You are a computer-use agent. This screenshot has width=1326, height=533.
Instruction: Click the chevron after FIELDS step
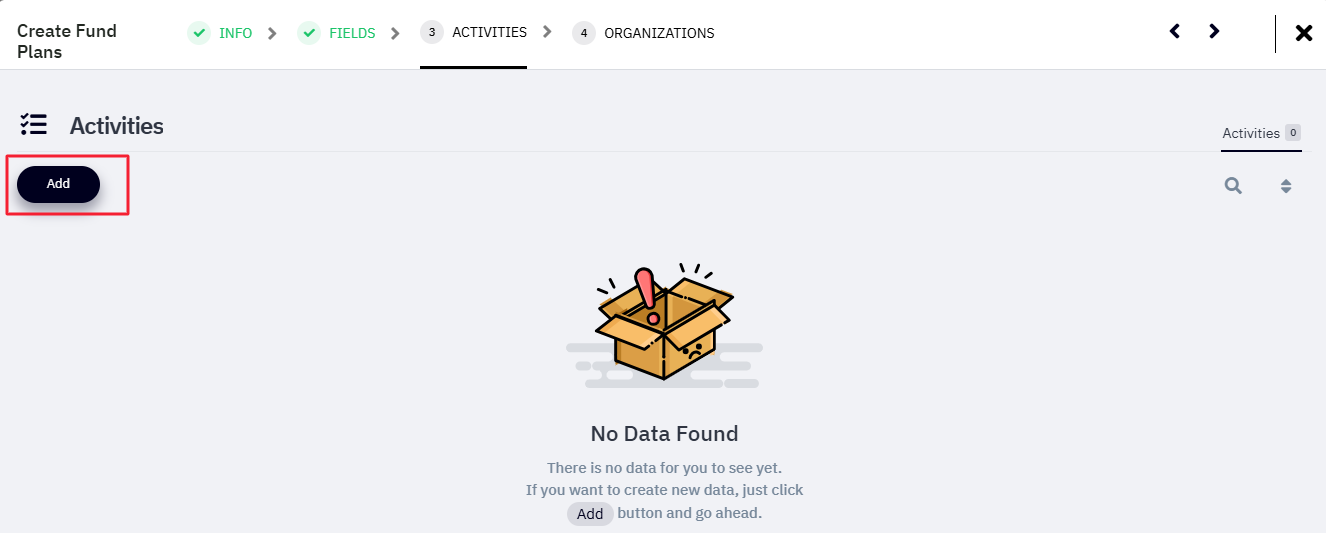(395, 33)
